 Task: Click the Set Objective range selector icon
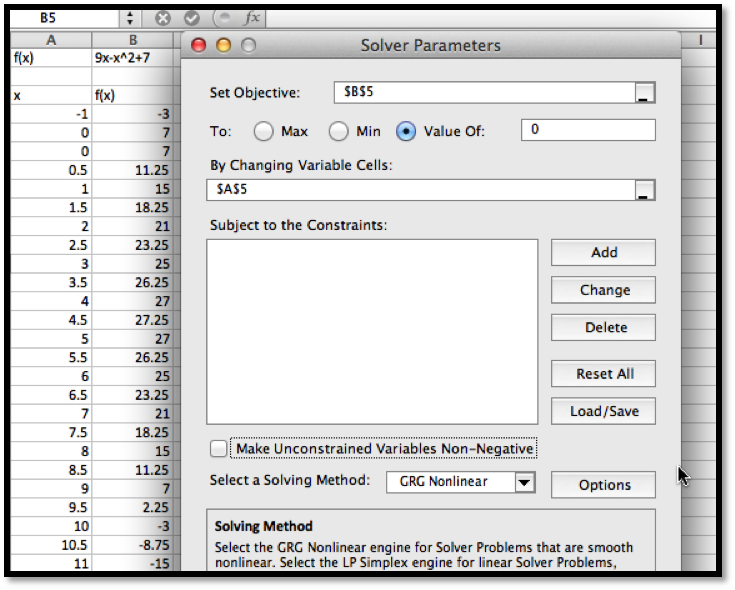click(x=645, y=93)
